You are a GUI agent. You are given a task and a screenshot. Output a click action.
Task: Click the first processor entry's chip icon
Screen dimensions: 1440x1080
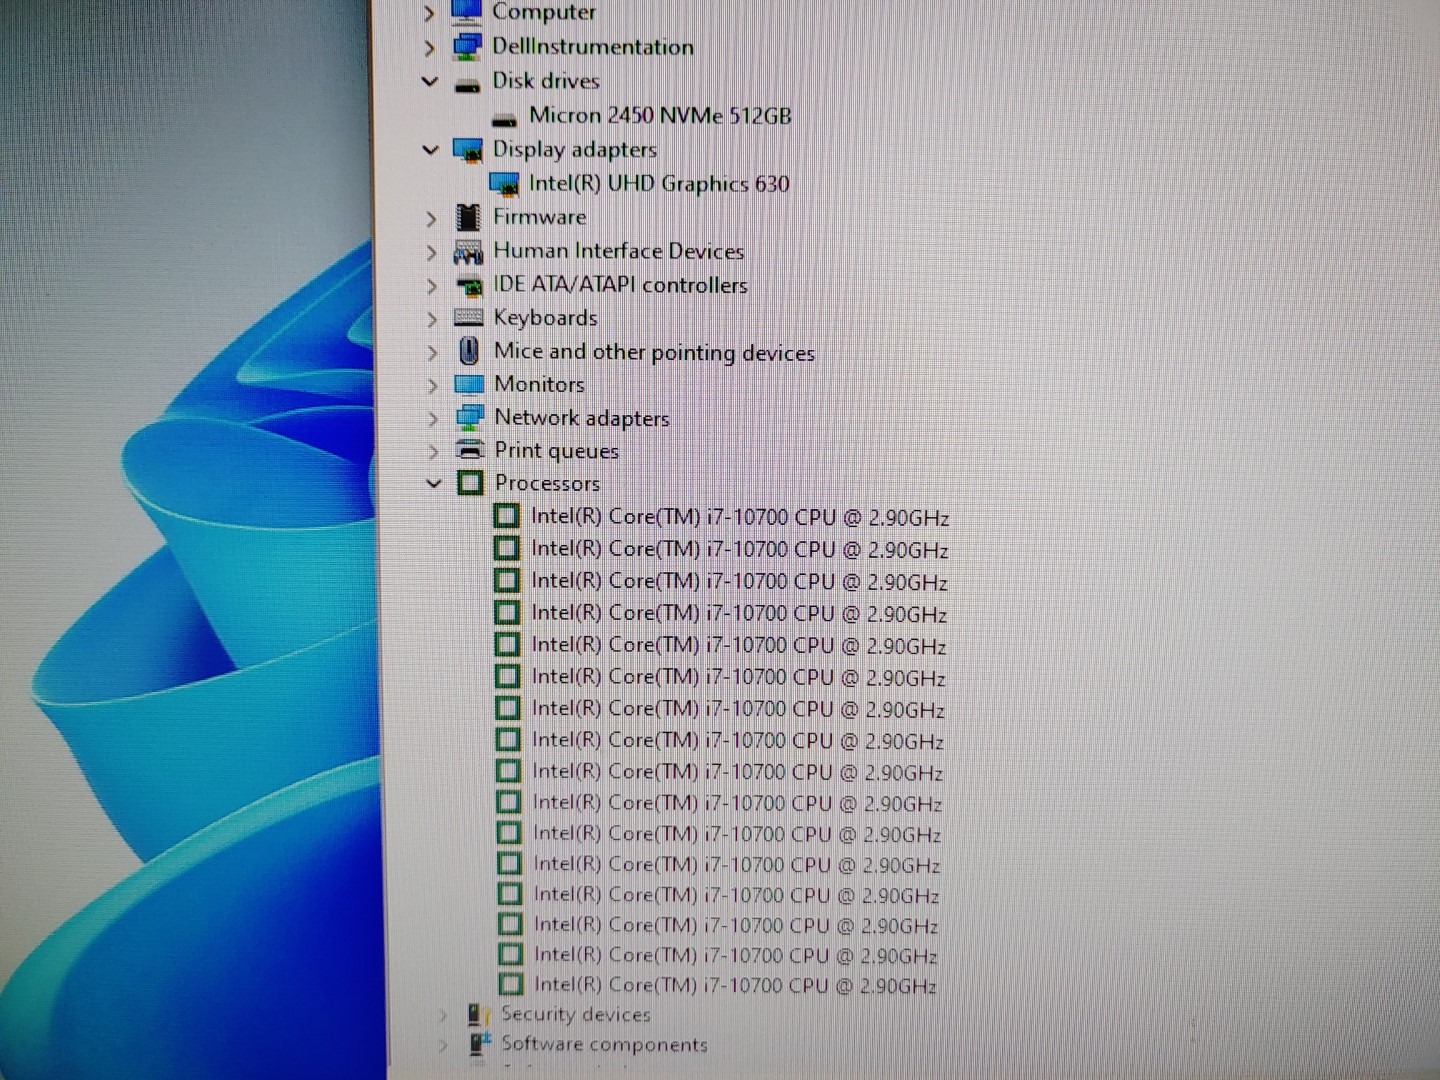[x=507, y=516]
